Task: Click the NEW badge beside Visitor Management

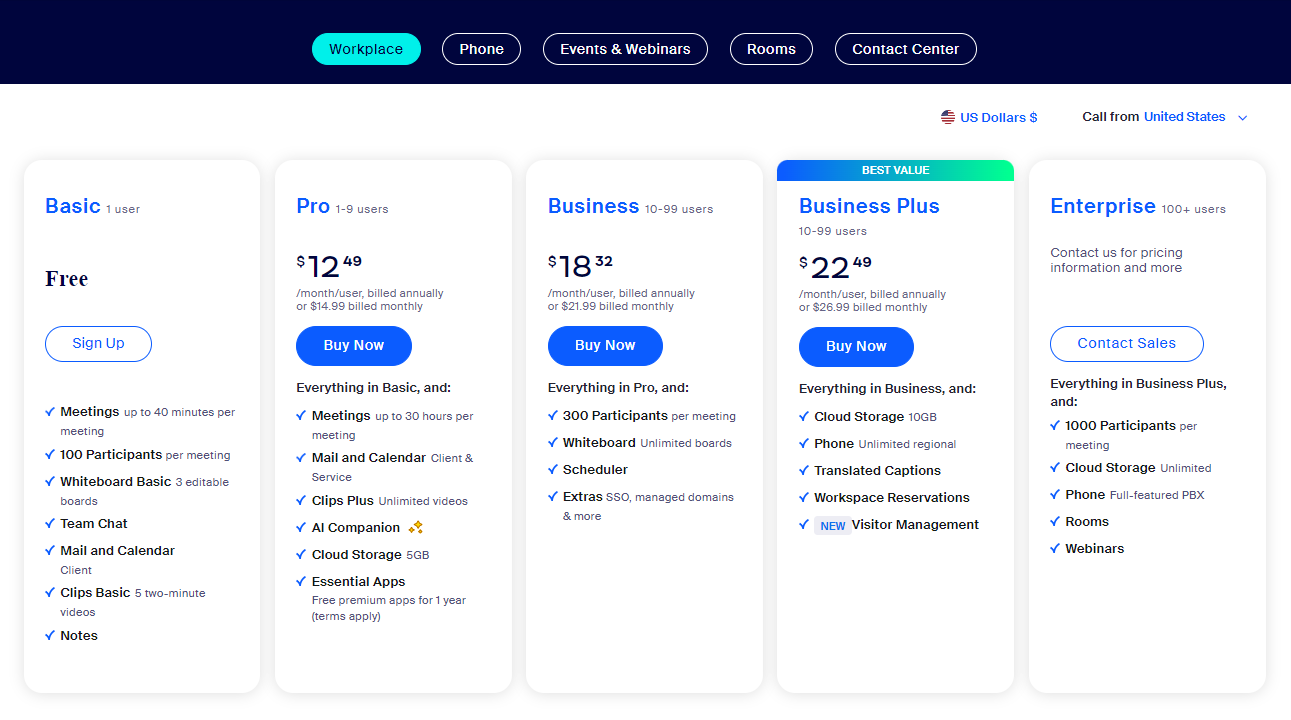Action: (x=832, y=525)
